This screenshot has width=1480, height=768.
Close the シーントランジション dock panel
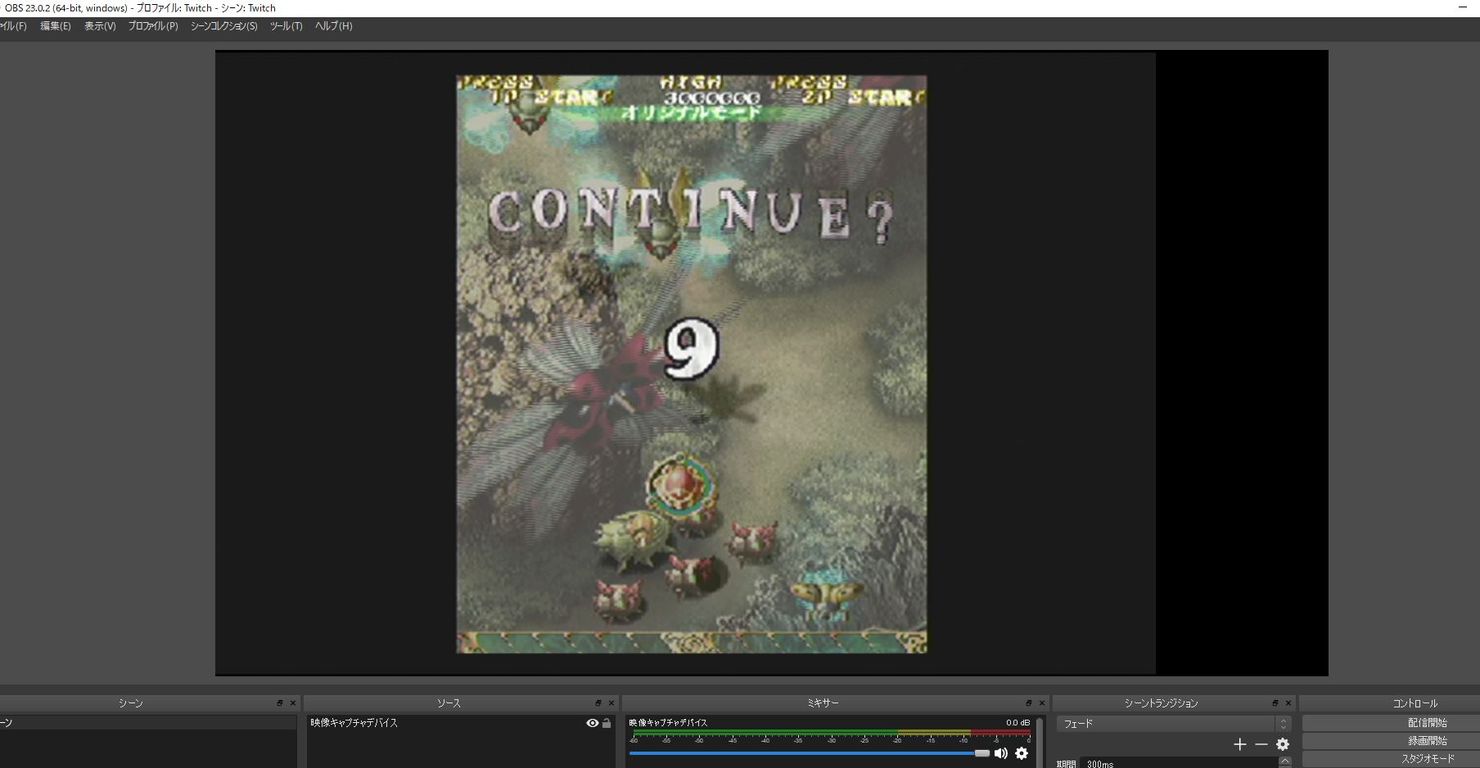coord(1288,703)
